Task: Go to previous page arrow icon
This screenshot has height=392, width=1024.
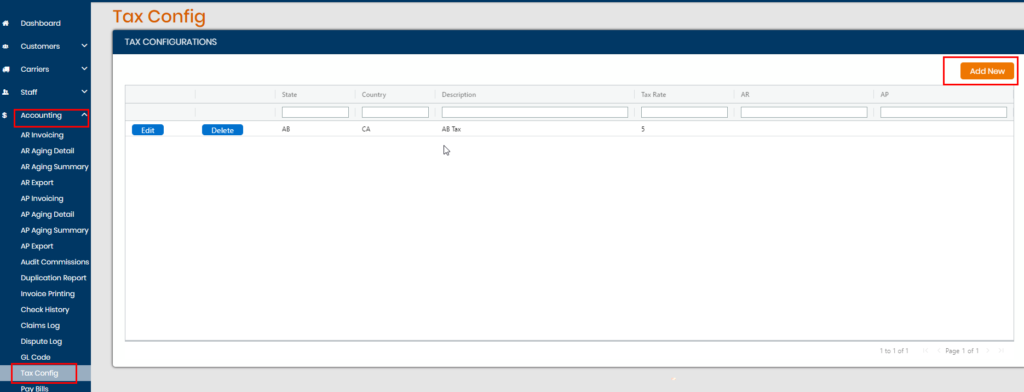Action: (938, 351)
